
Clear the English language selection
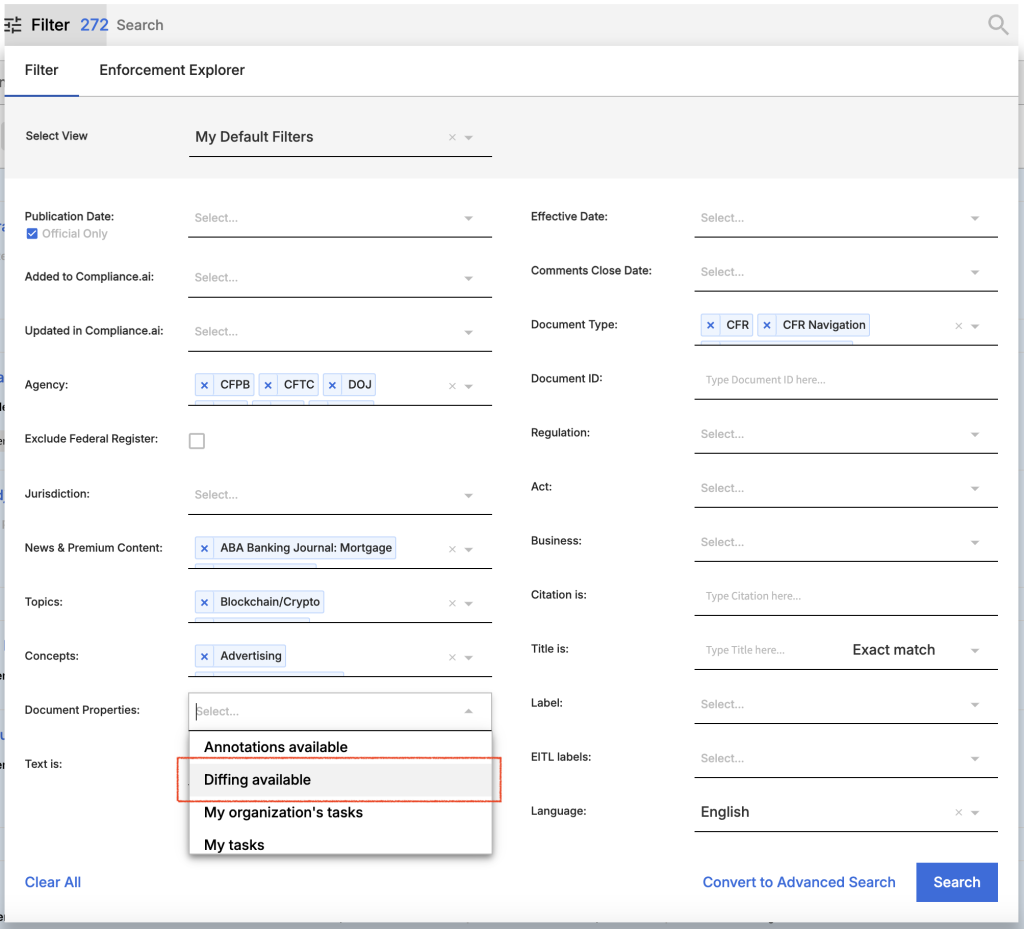tap(958, 813)
